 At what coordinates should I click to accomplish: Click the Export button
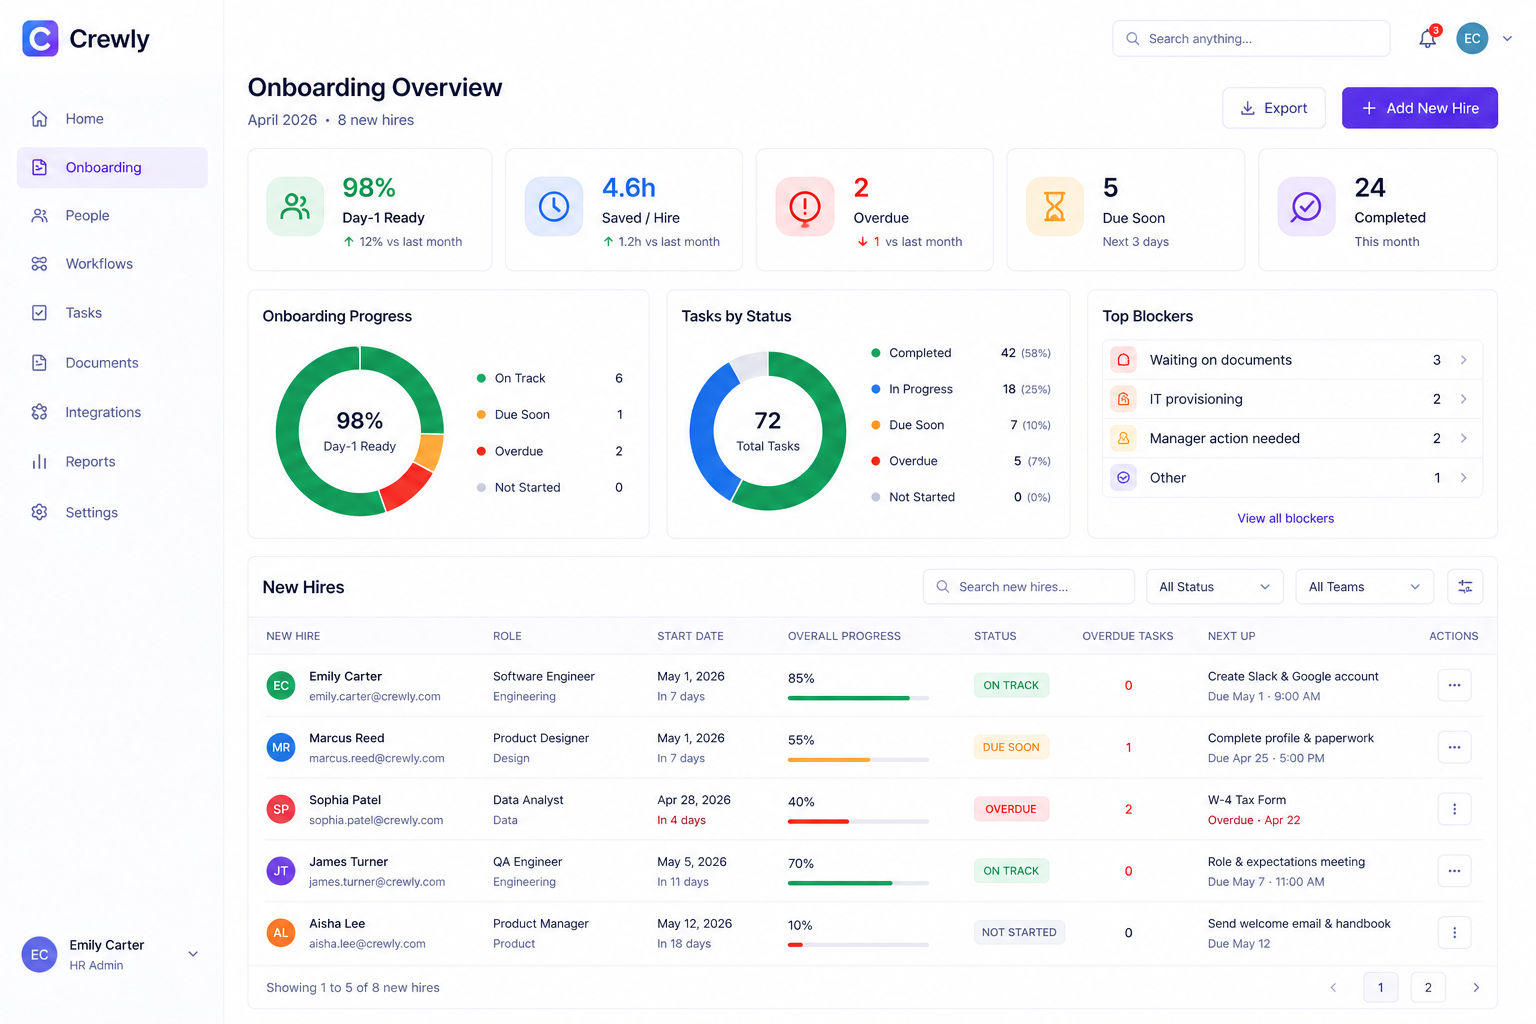1273,108
